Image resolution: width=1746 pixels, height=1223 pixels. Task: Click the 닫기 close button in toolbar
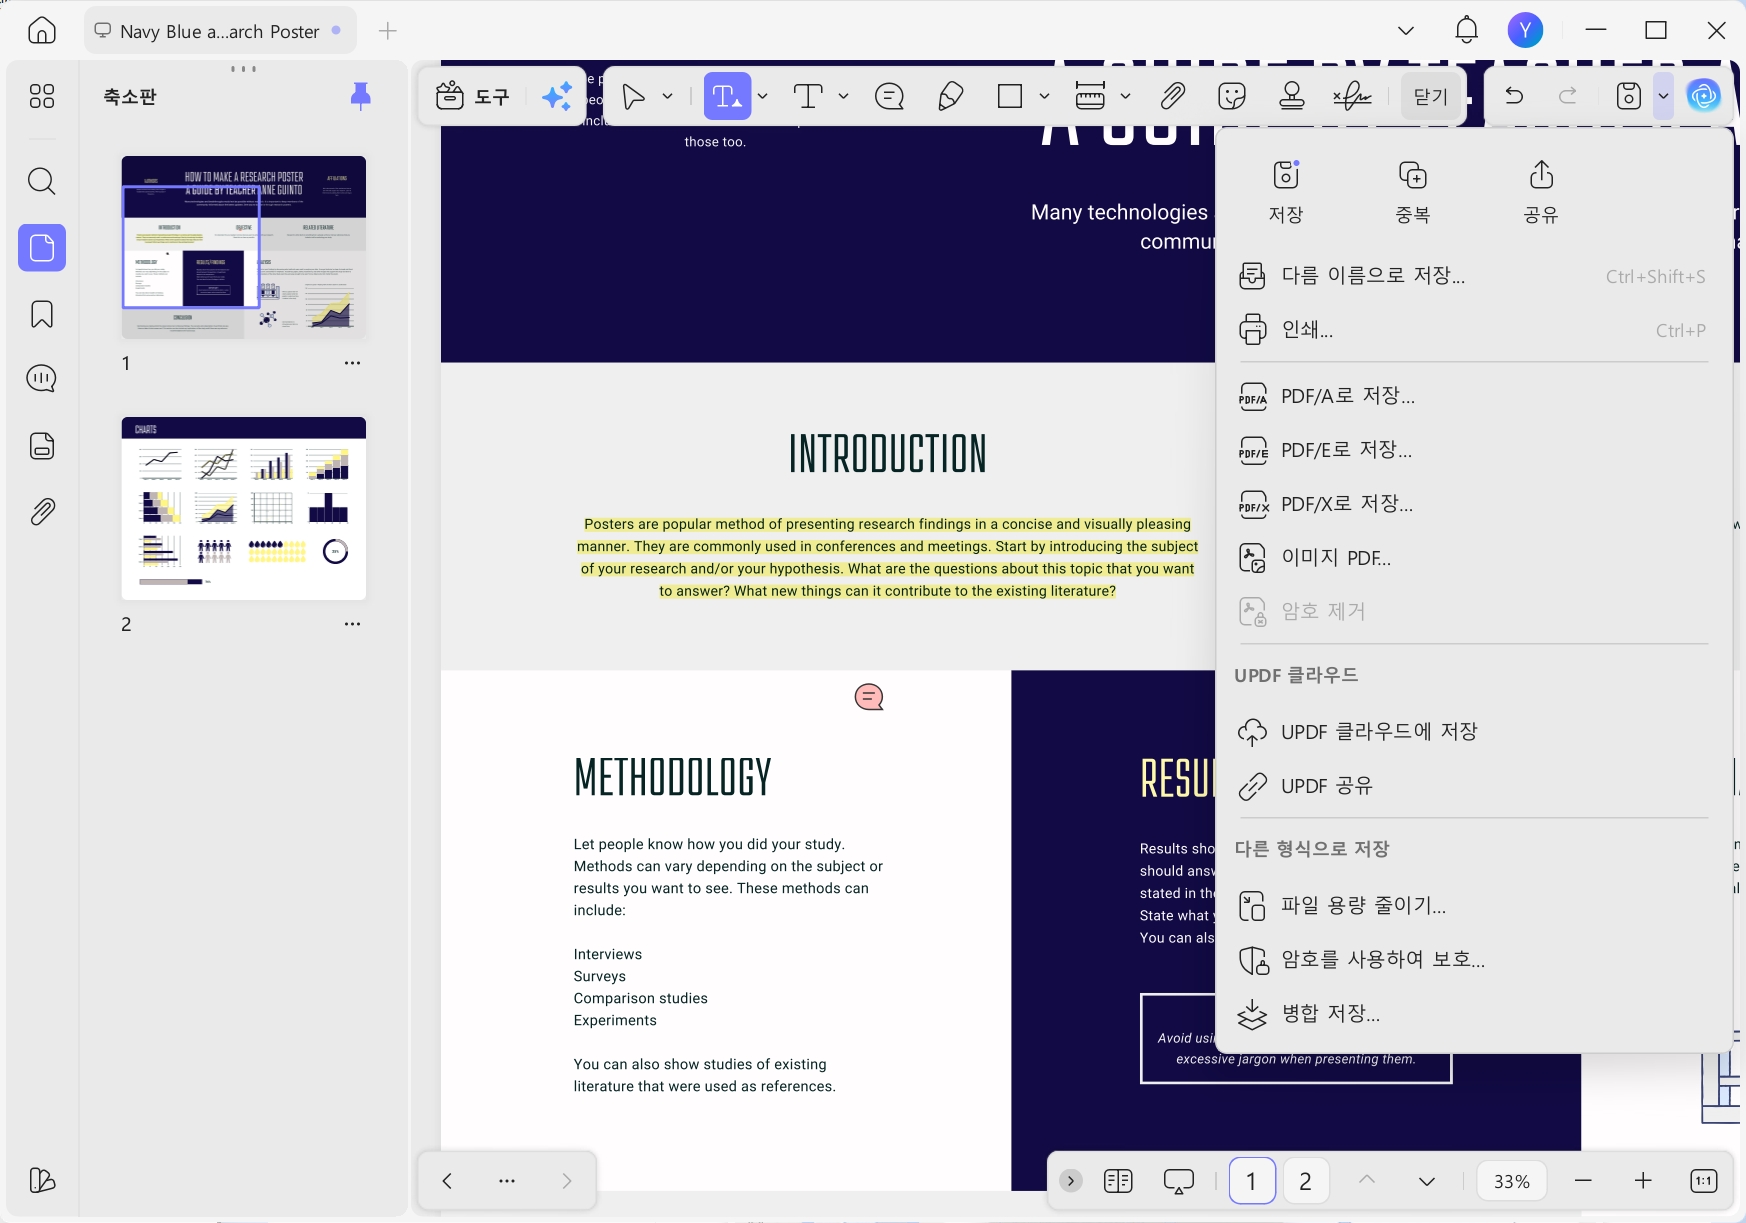tap(1431, 96)
